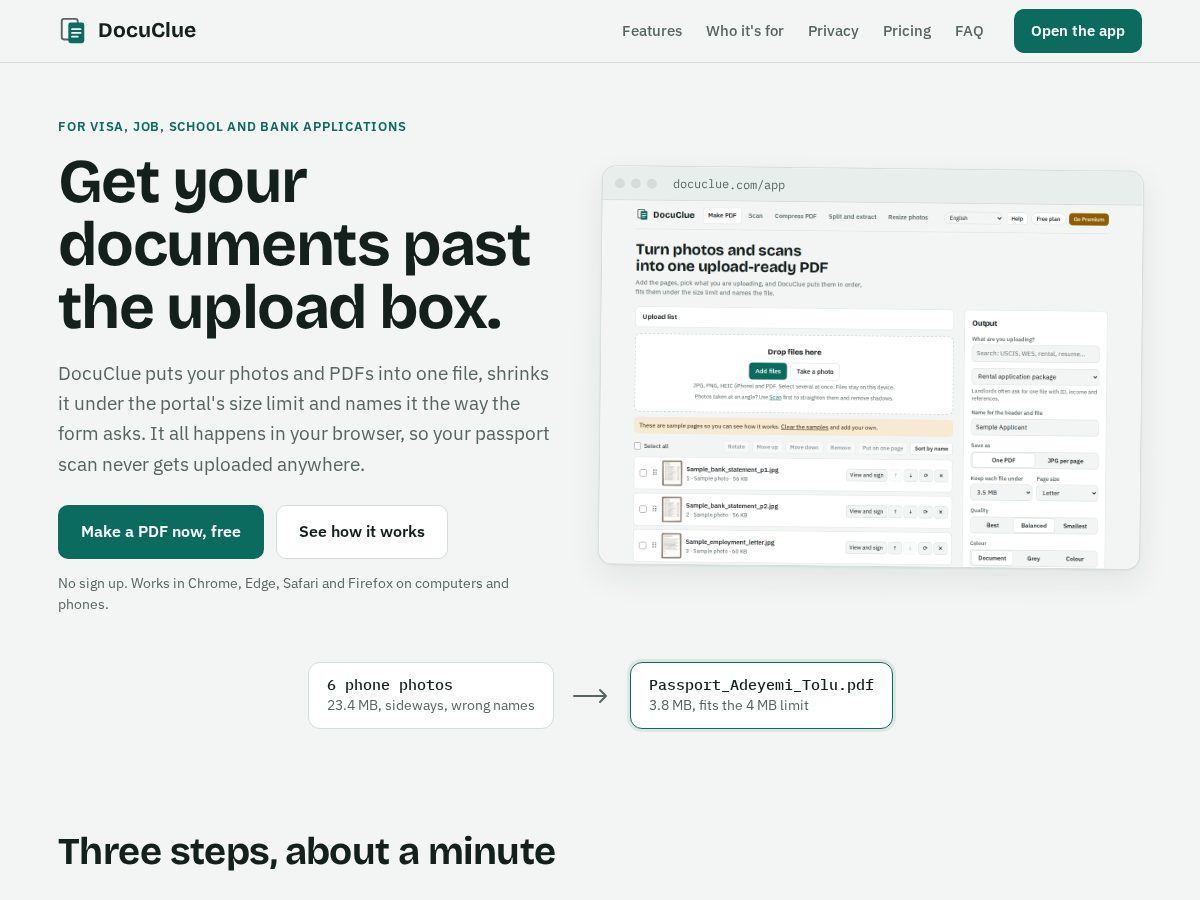Open the English language dropdown
The image size is (1200, 900).
pos(974,218)
